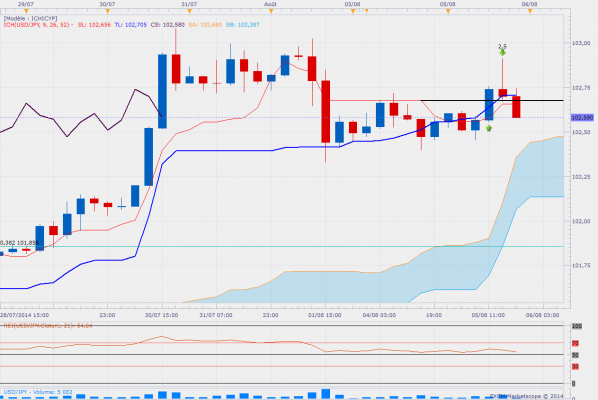
Task: Select the orange marker under 31/07
Action: pos(190,11)
